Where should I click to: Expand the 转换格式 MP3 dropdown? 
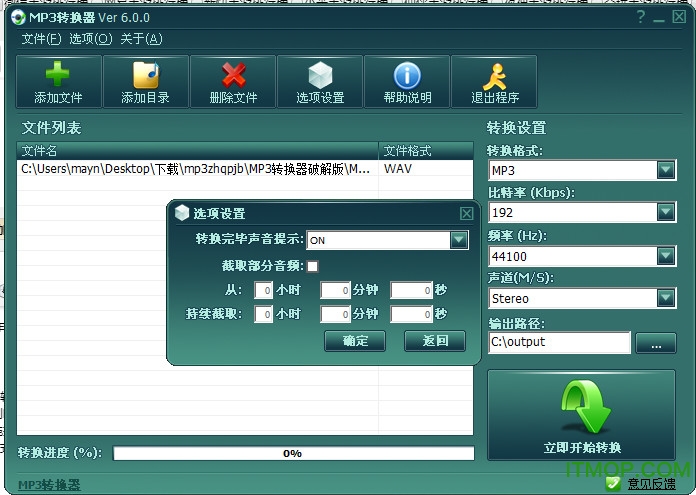[x=666, y=171]
